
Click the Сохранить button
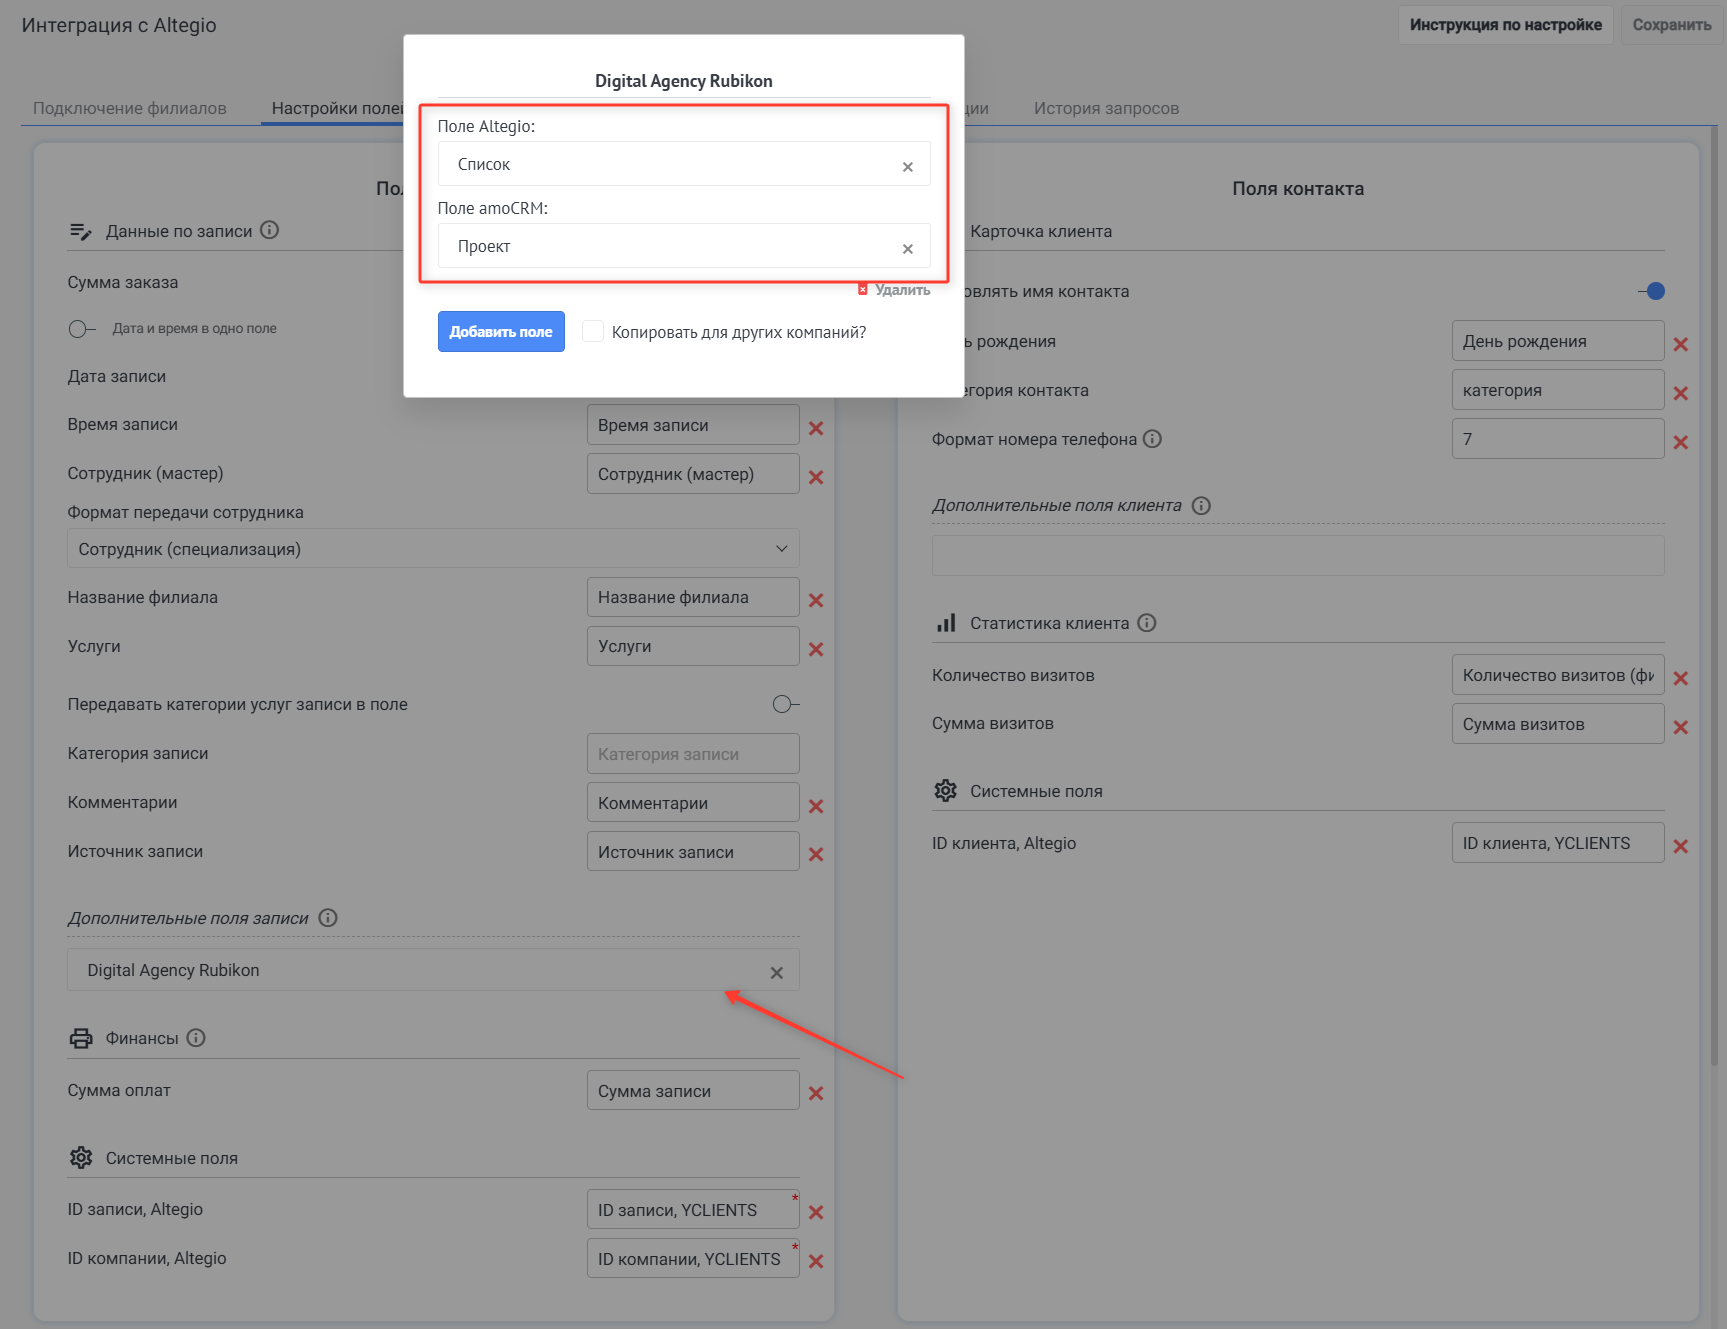point(1672,24)
